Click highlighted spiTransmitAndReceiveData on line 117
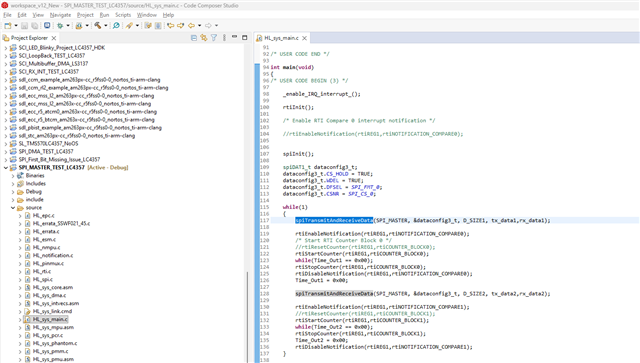The height and width of the screenshot is (363, 640). (x=334, y=220)
